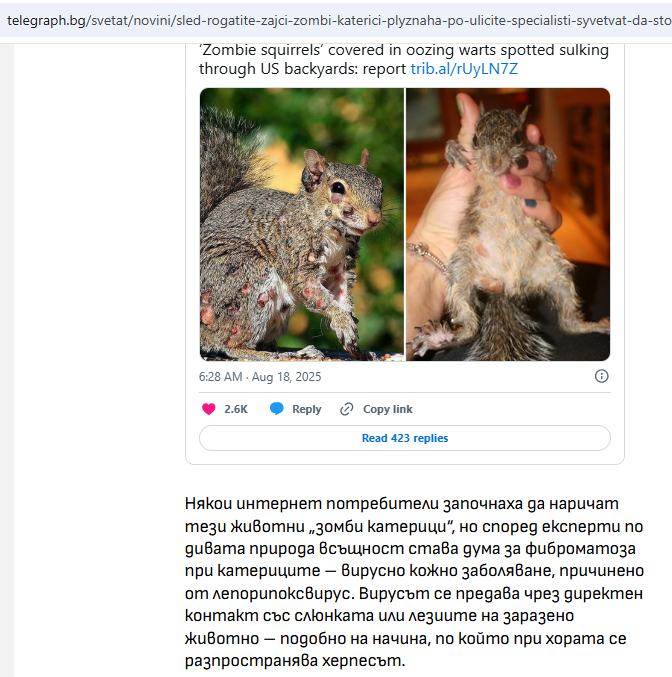672x677 pixels.
Task: Like the tweet with the pink heart icon
Action: tap(209, 409)
